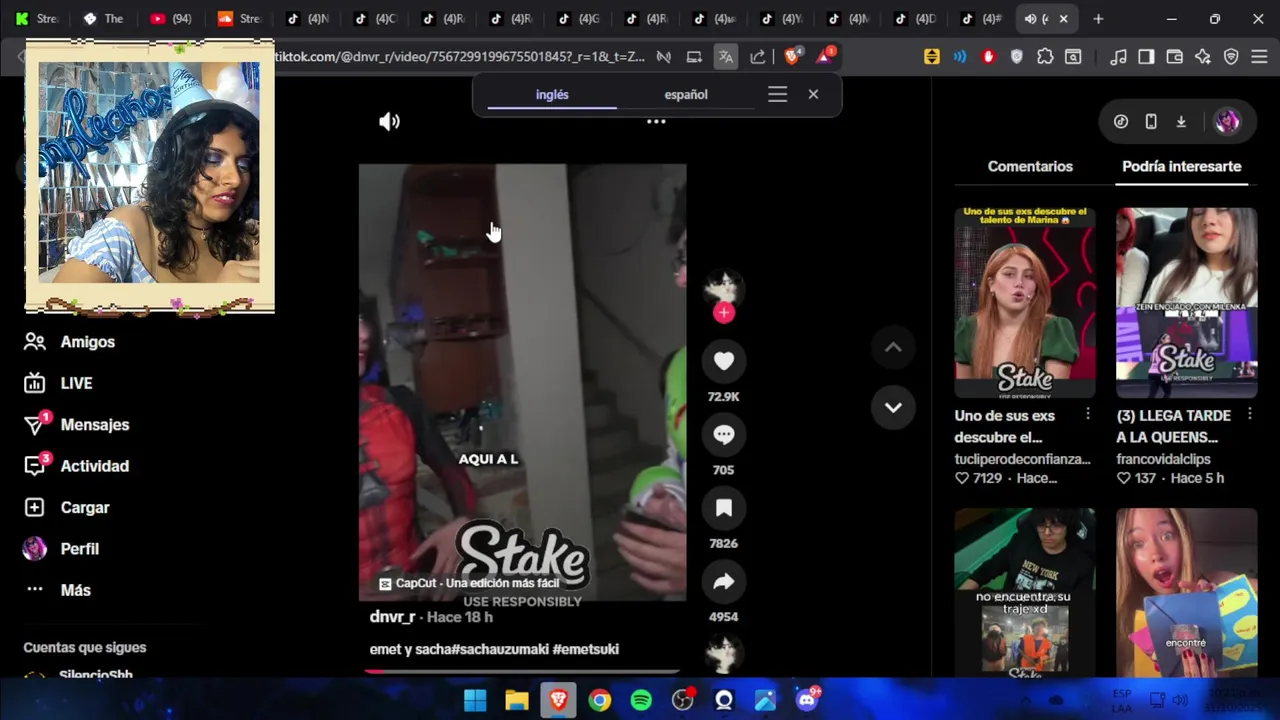Open the music note playlist icon
The image size is (1280, 720).
[1118, 57]
